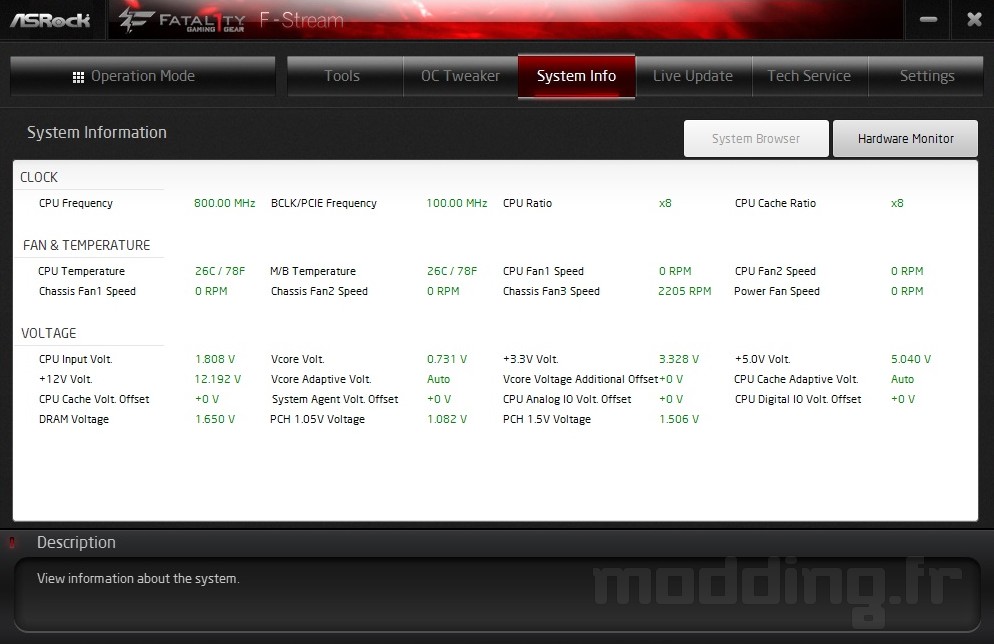Minimize the F-Stream window
This screenshot has height=644, width=994.
pos(929,20)
